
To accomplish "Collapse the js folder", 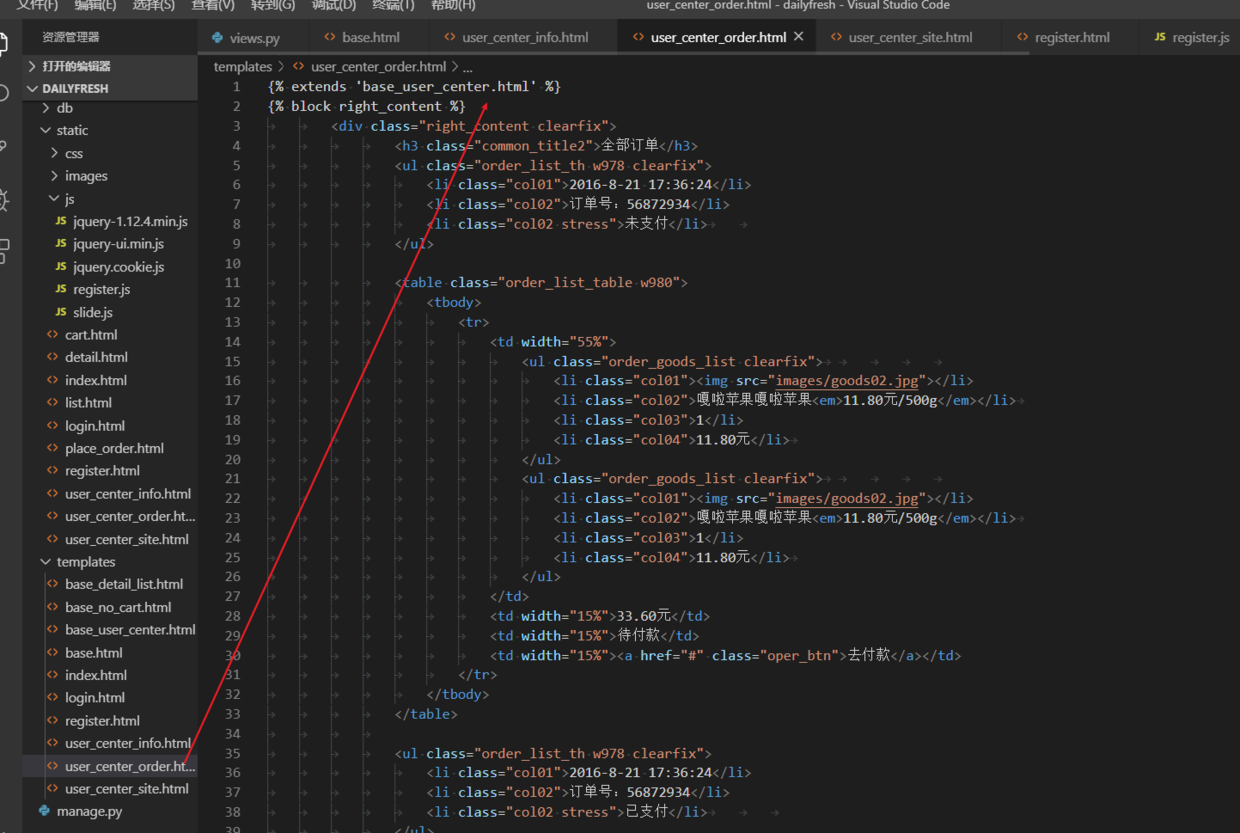I will pos(54,199).
